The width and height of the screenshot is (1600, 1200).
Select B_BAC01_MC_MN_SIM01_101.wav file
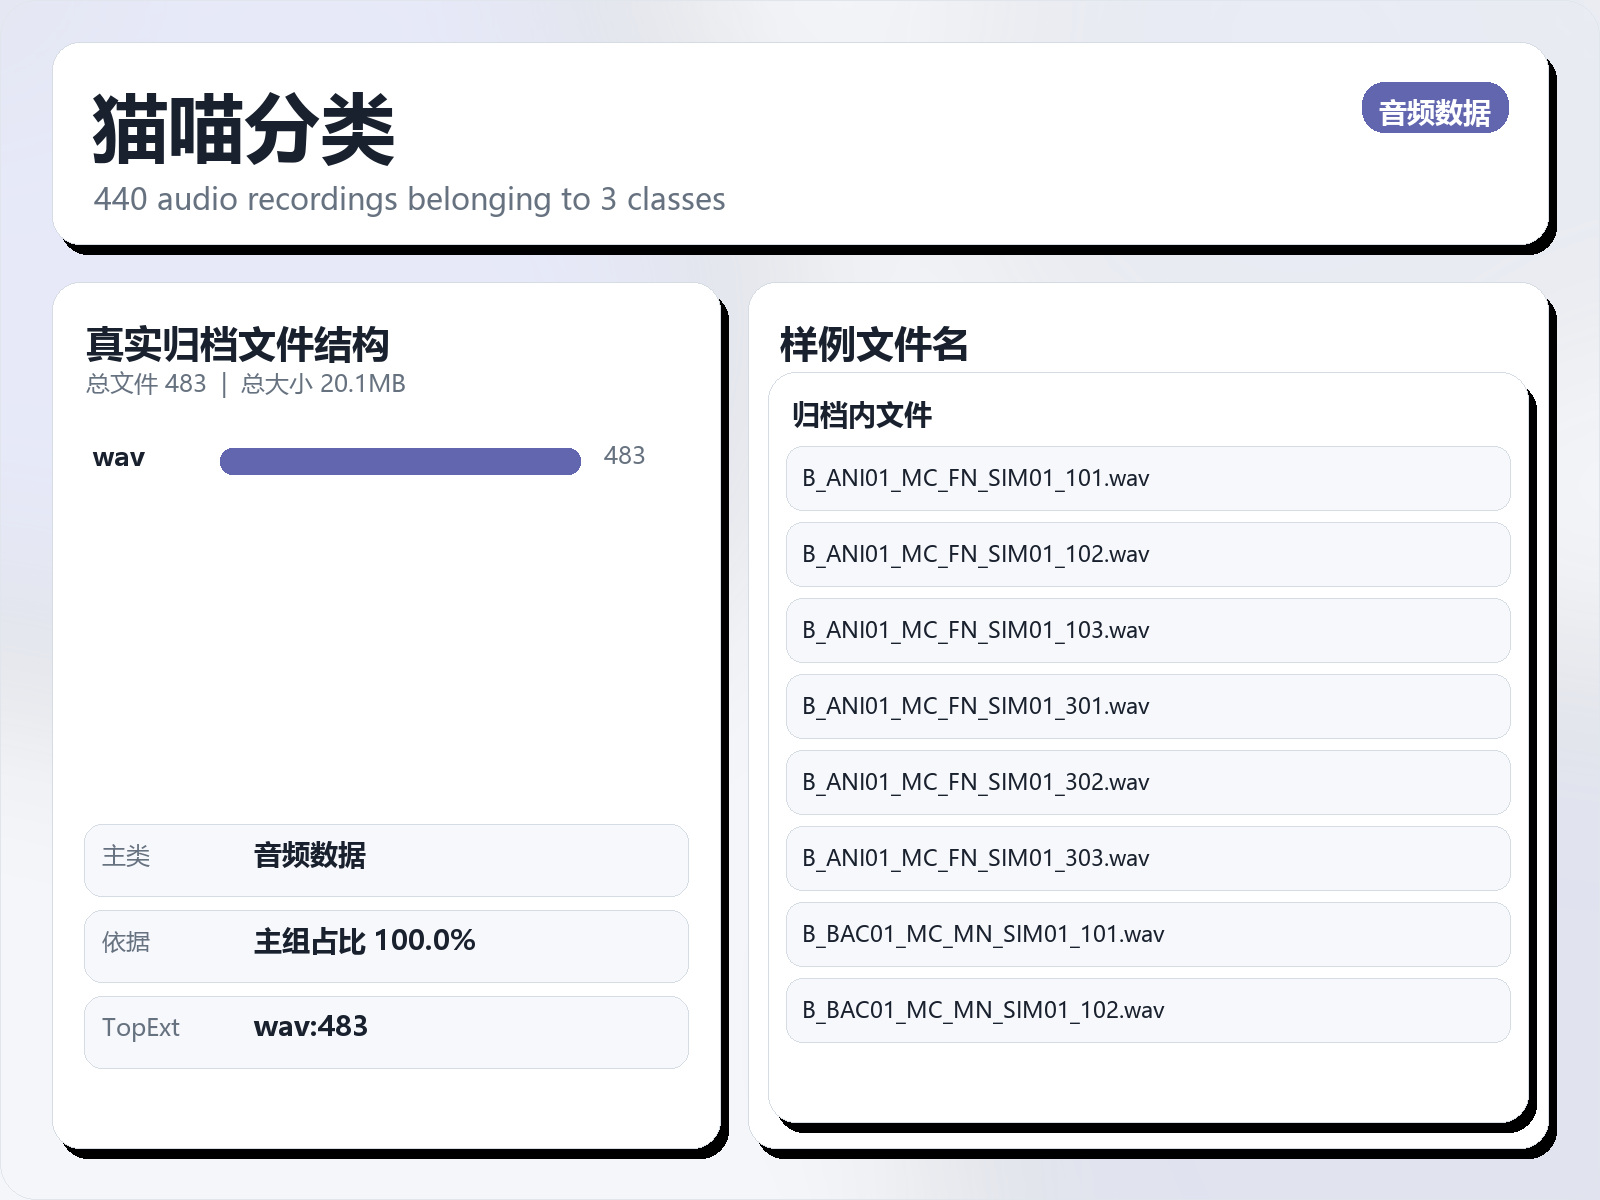click(1147, 934)
